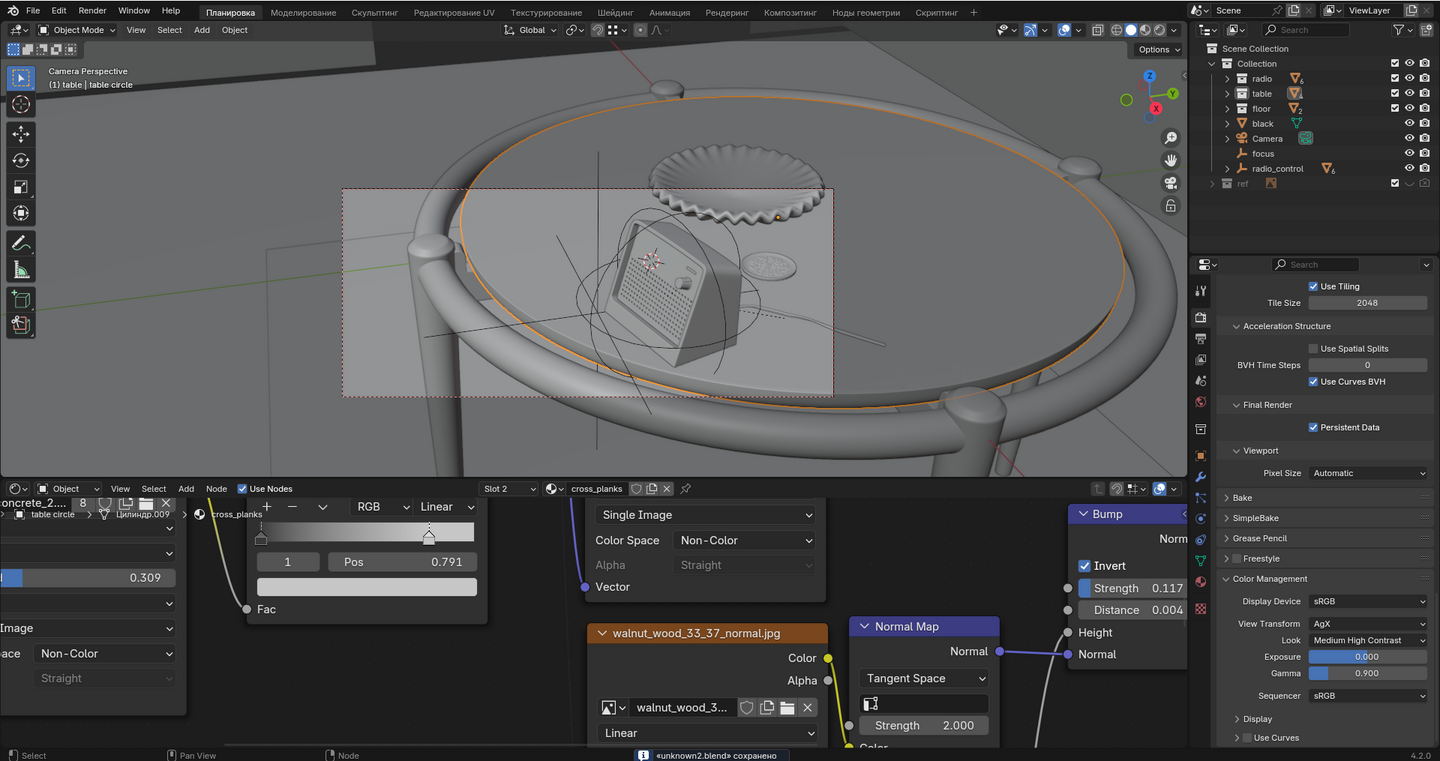Click the Exposure slider

[x=1367, y=657]
